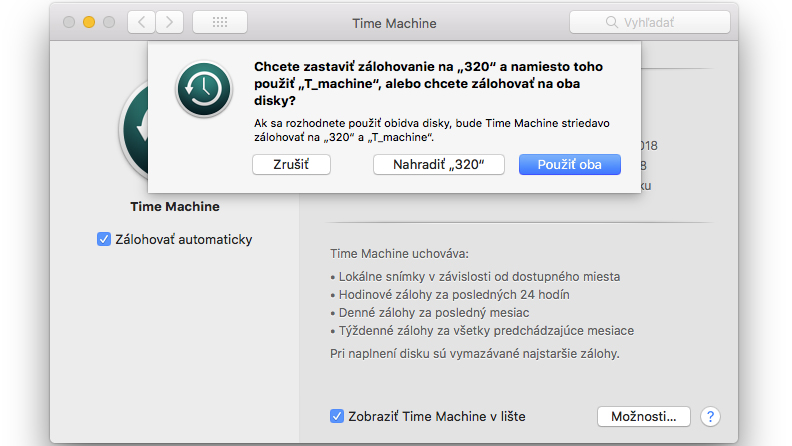Uncheck Zobraziť Time Machine v lište

pyautogui.click(x=337, y=416)
